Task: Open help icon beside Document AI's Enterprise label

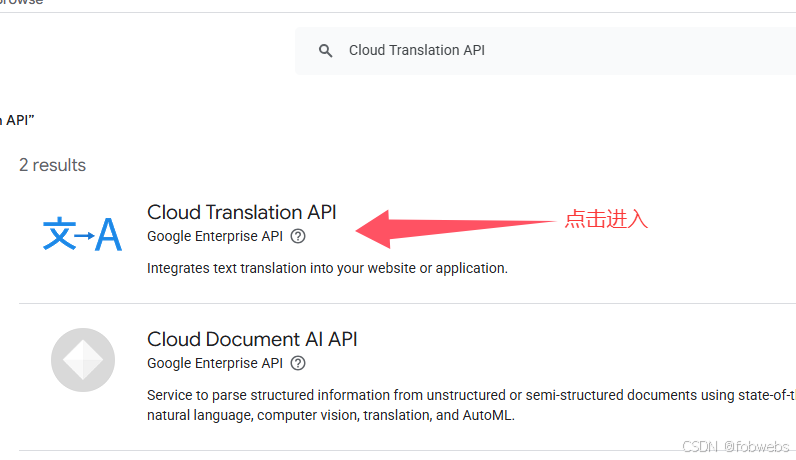Action: pyautogui.click(x=298, y=363)
